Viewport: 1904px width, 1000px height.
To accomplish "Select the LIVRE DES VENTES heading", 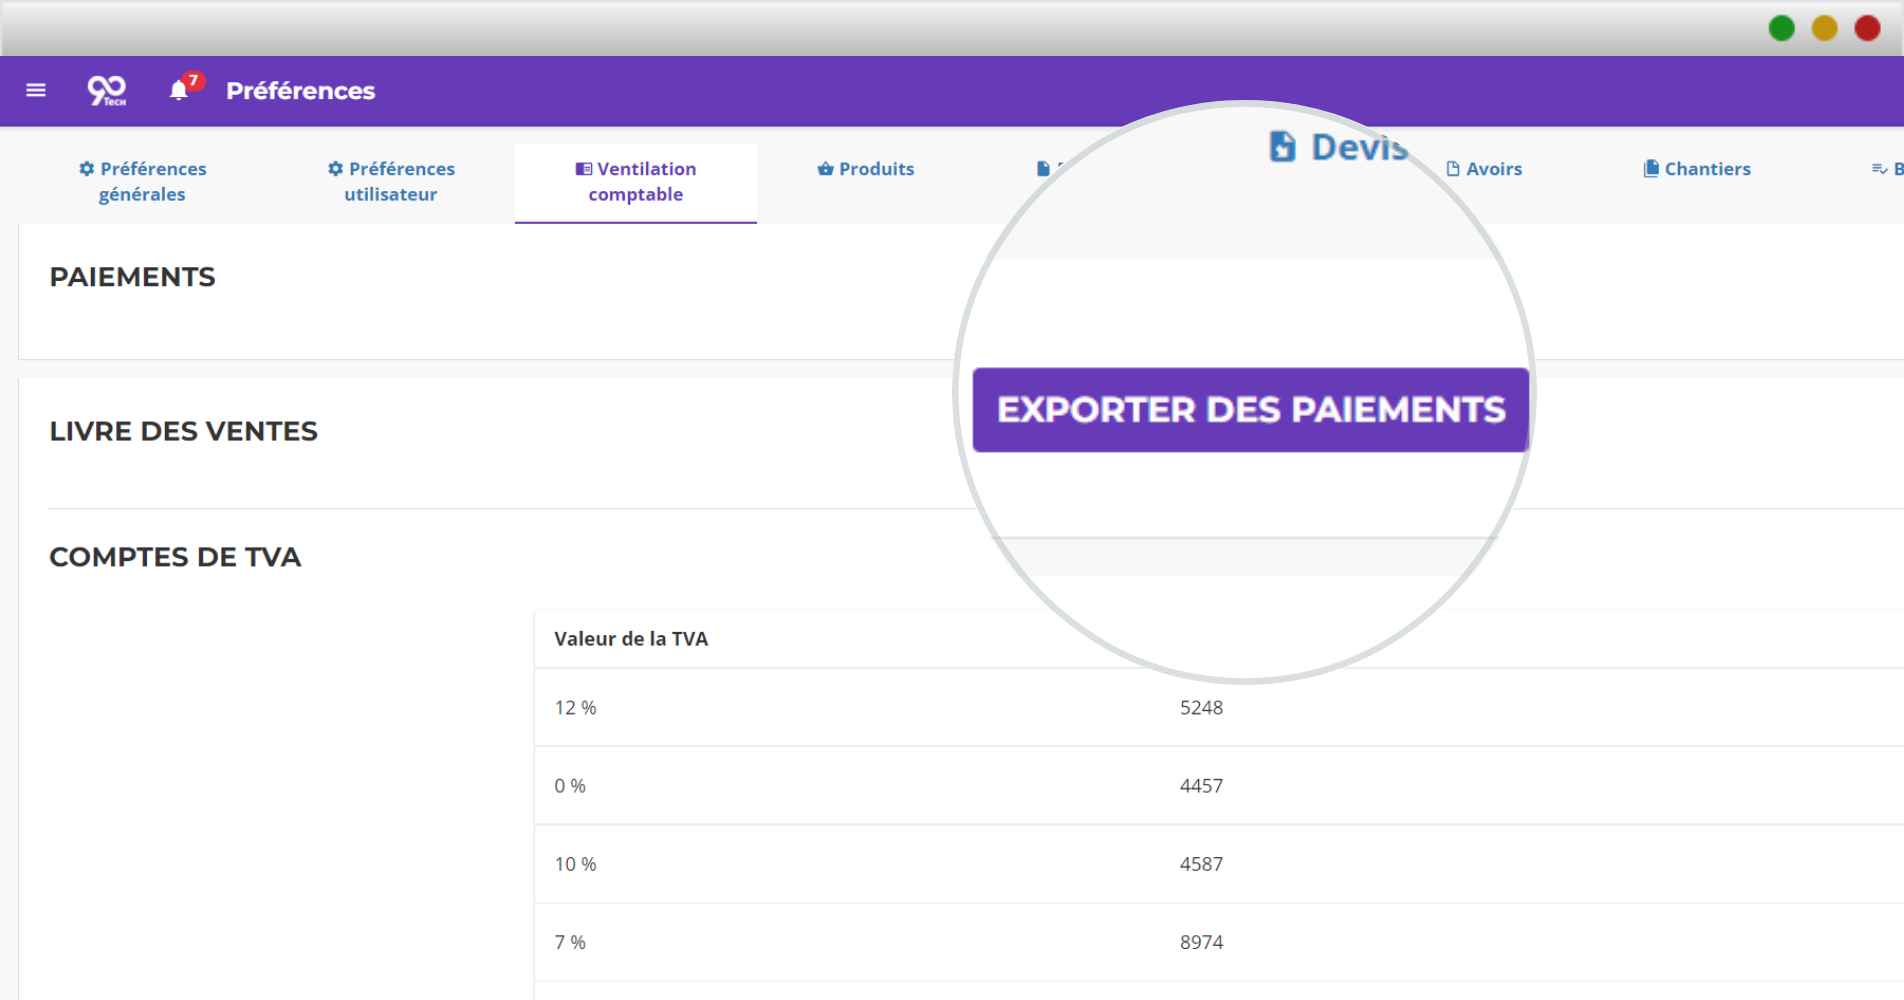I will [183, 432].
